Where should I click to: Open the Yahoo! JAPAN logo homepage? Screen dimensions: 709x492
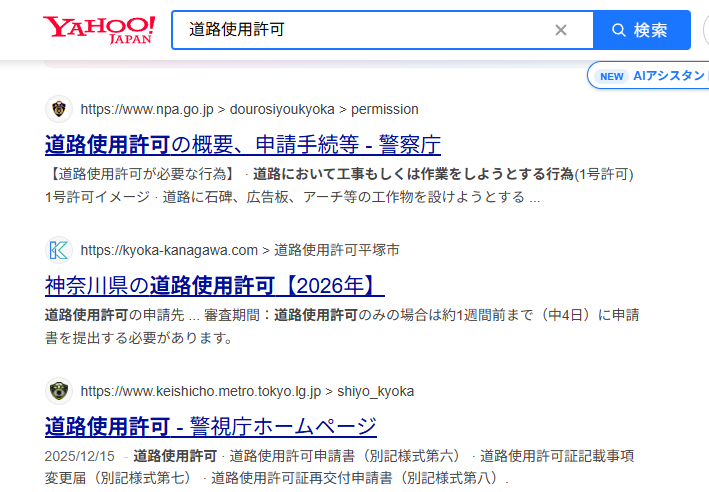[x=99, y=30]
